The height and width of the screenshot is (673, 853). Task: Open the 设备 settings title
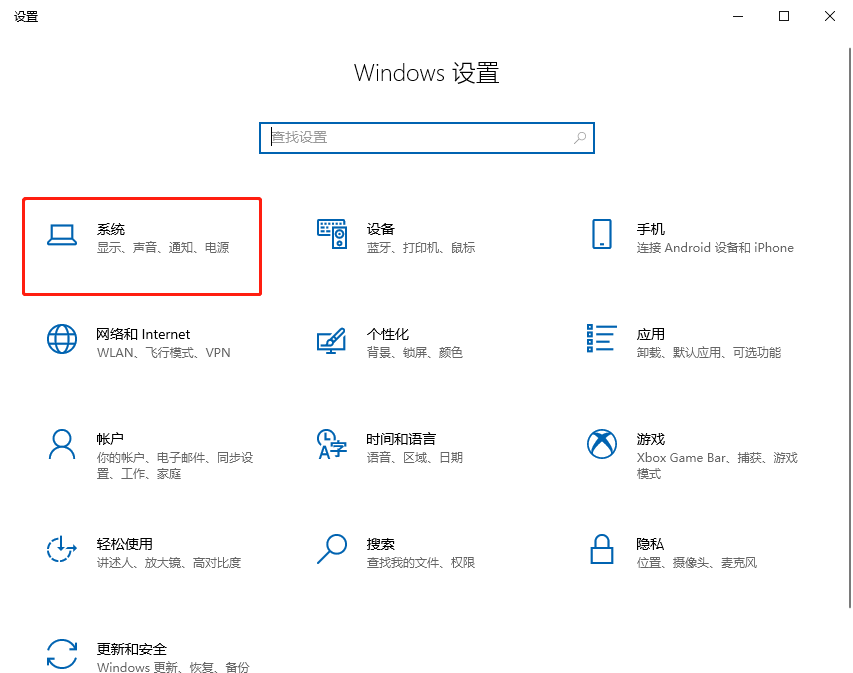click(x=380, y=229)
